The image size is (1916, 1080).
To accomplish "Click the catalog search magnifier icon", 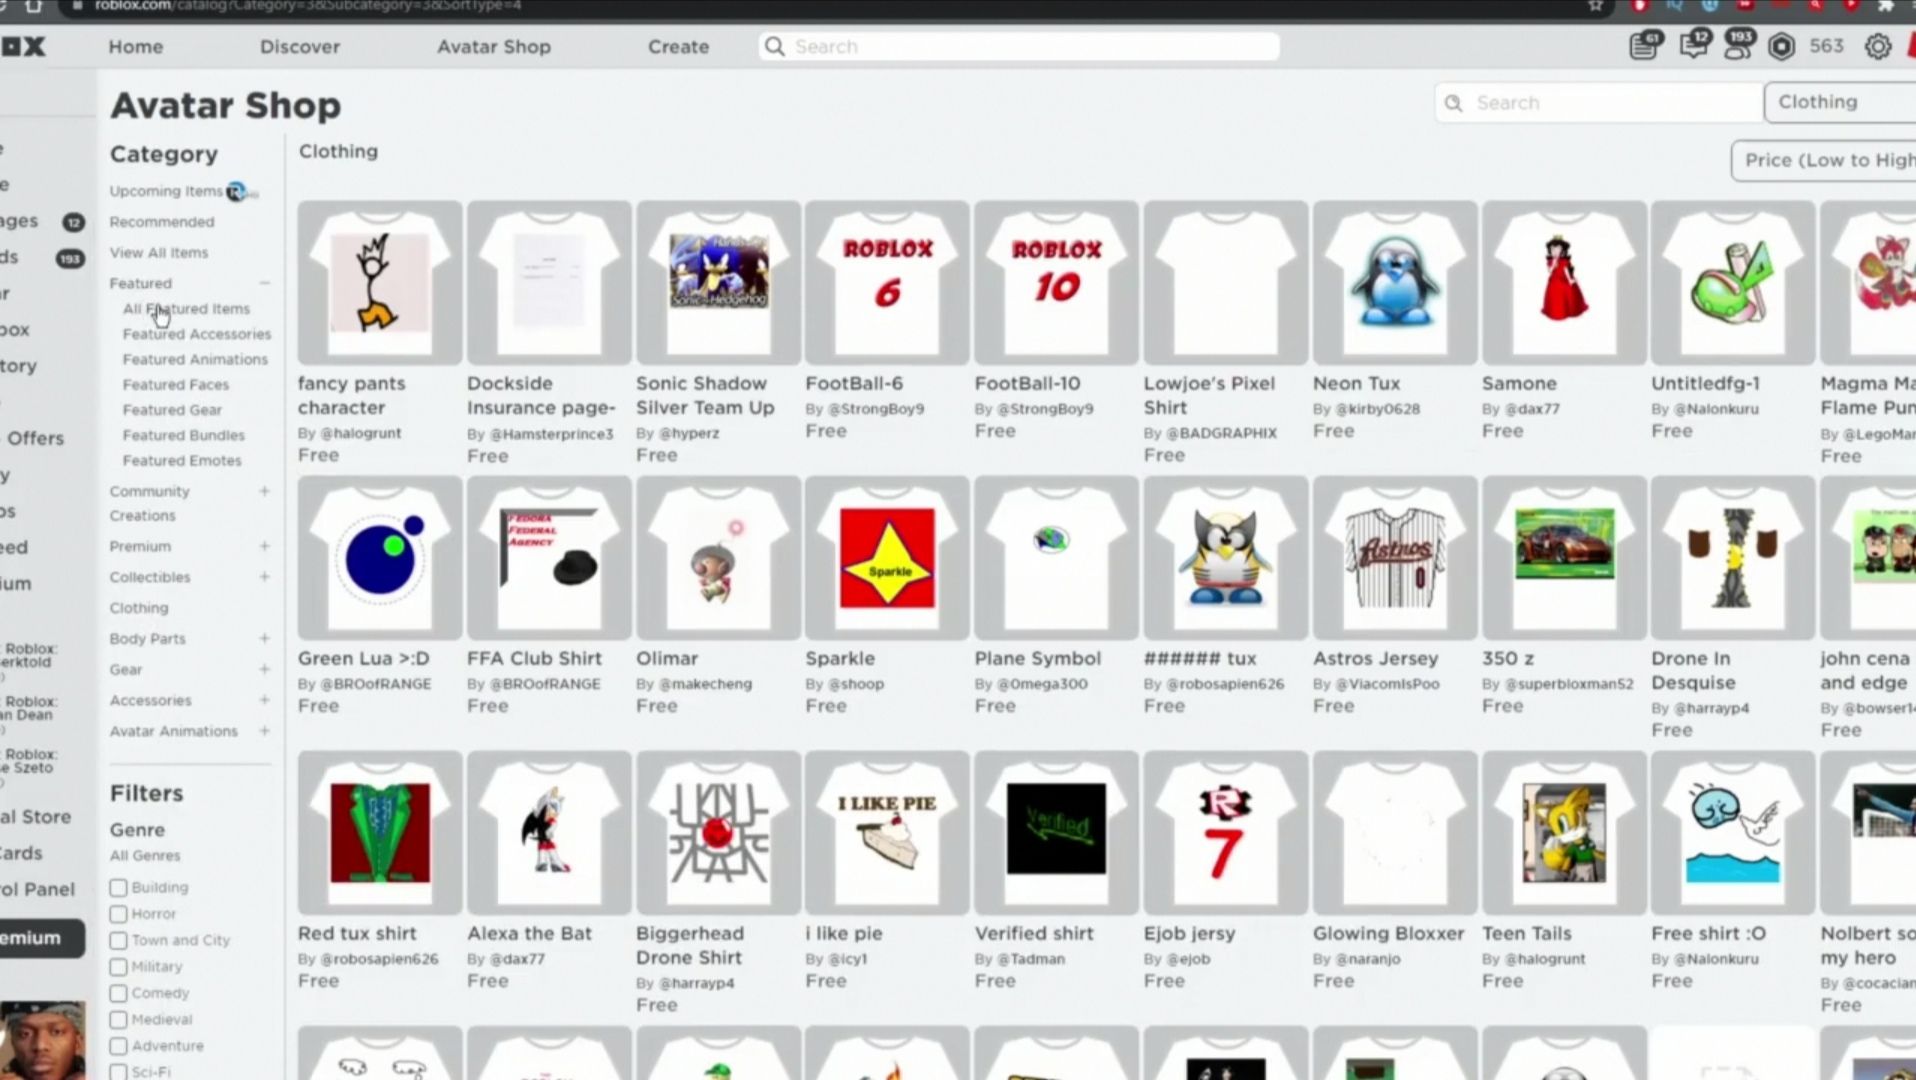I will [1453, 103].
